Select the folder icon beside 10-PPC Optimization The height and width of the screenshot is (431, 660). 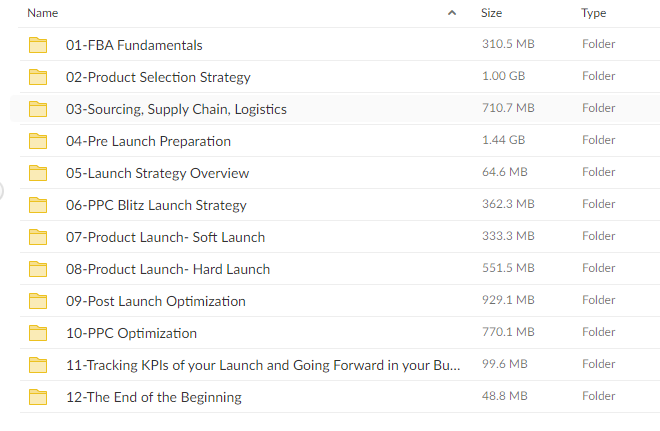[38, 333]
